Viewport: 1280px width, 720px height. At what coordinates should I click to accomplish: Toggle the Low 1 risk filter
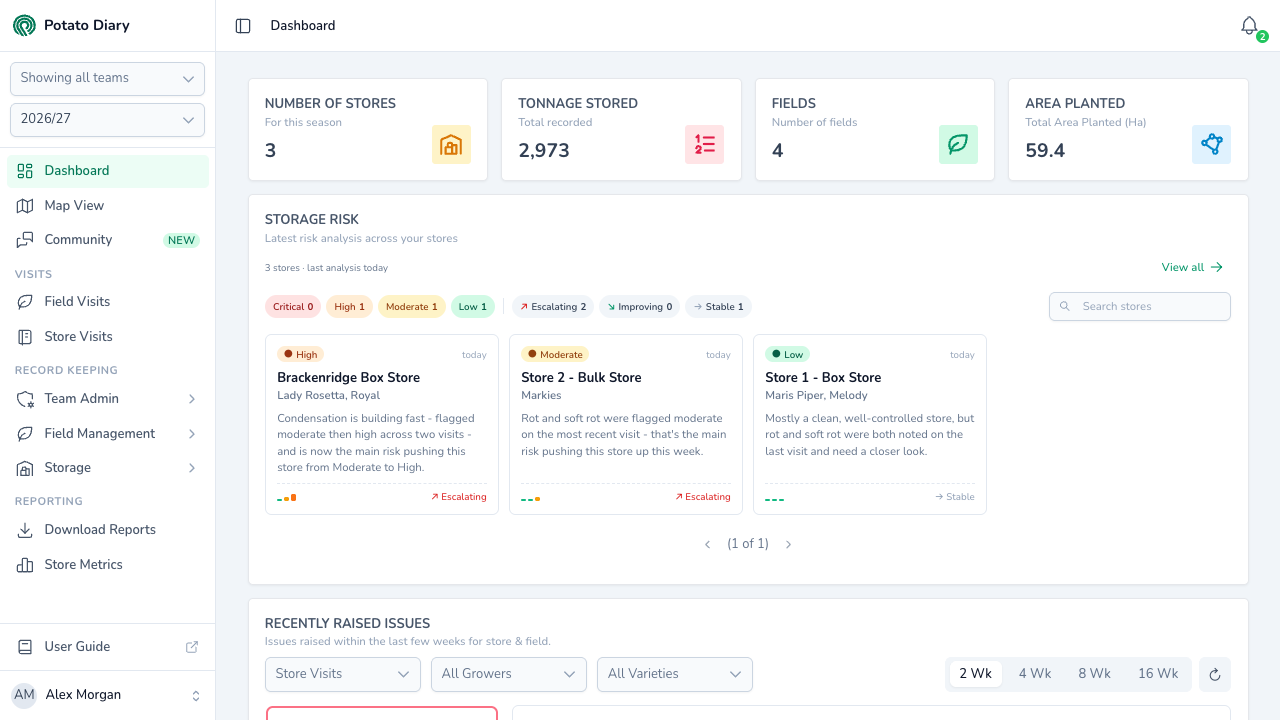(x=473, y=307)
